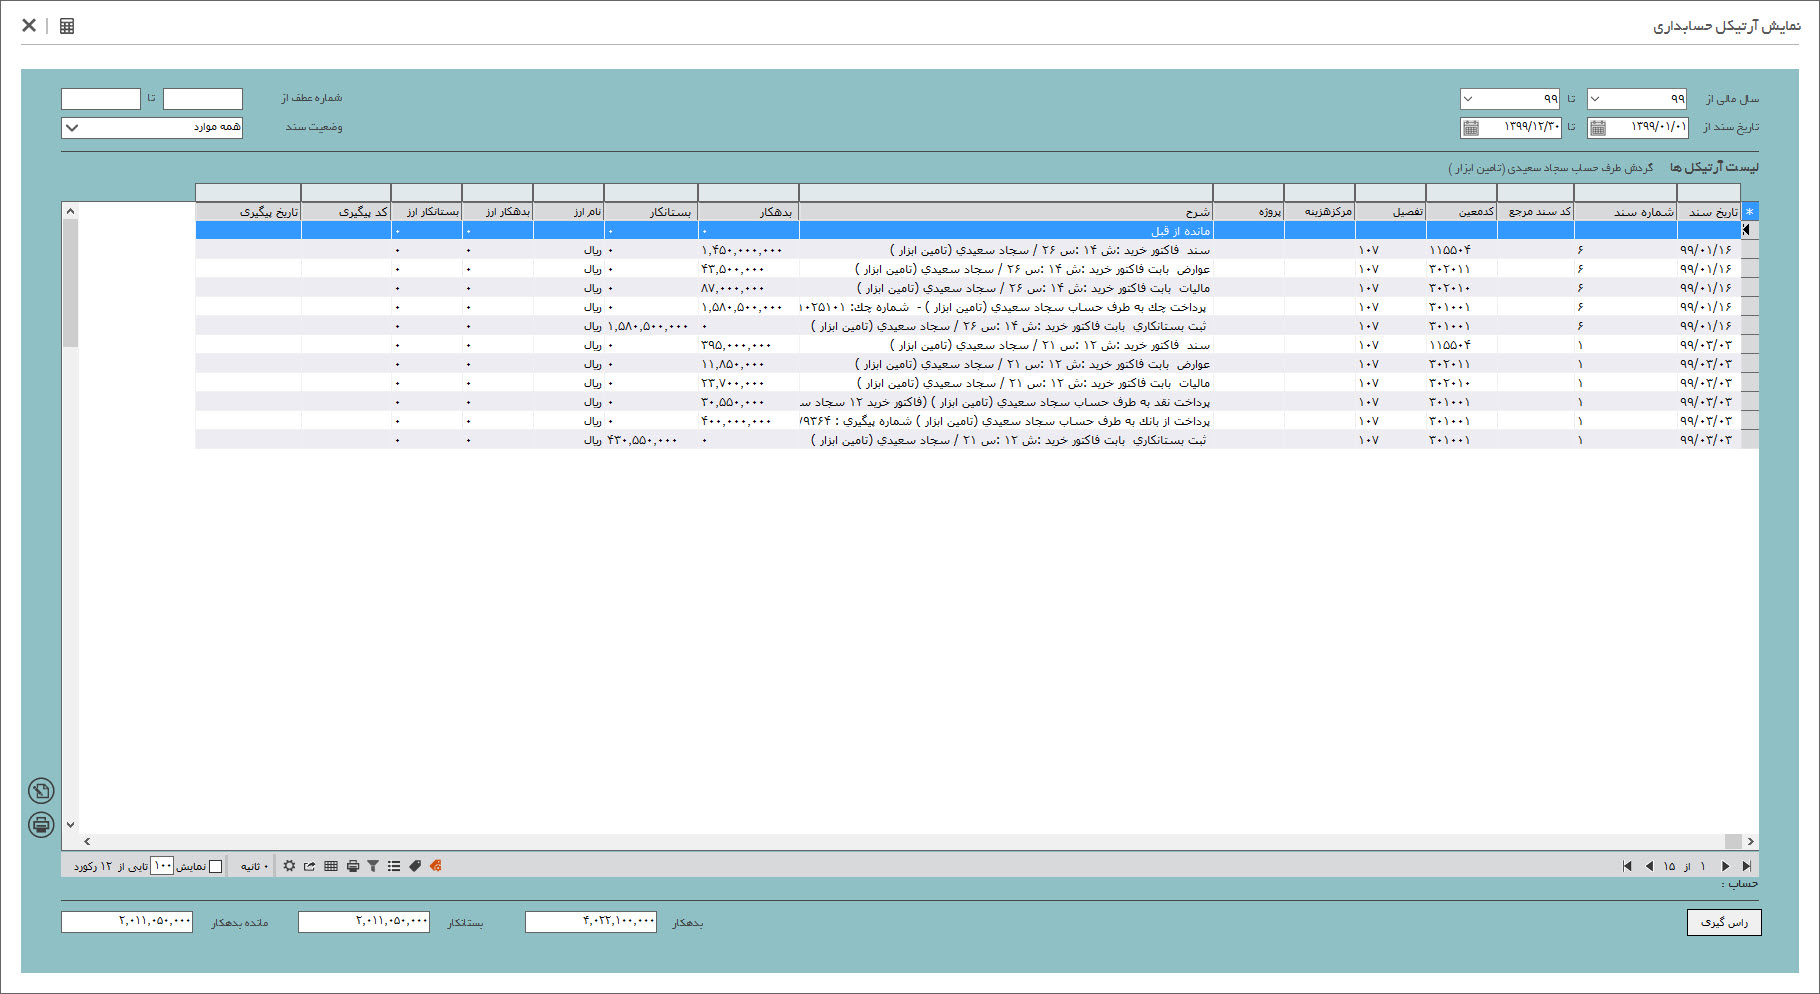The width and height of the screenshot is (1820, 994).
Task: Open calendar for document date to ۱۳۹۹/۱۲/۳۰
Action: pyautogui.click(x=1470, y=127)
